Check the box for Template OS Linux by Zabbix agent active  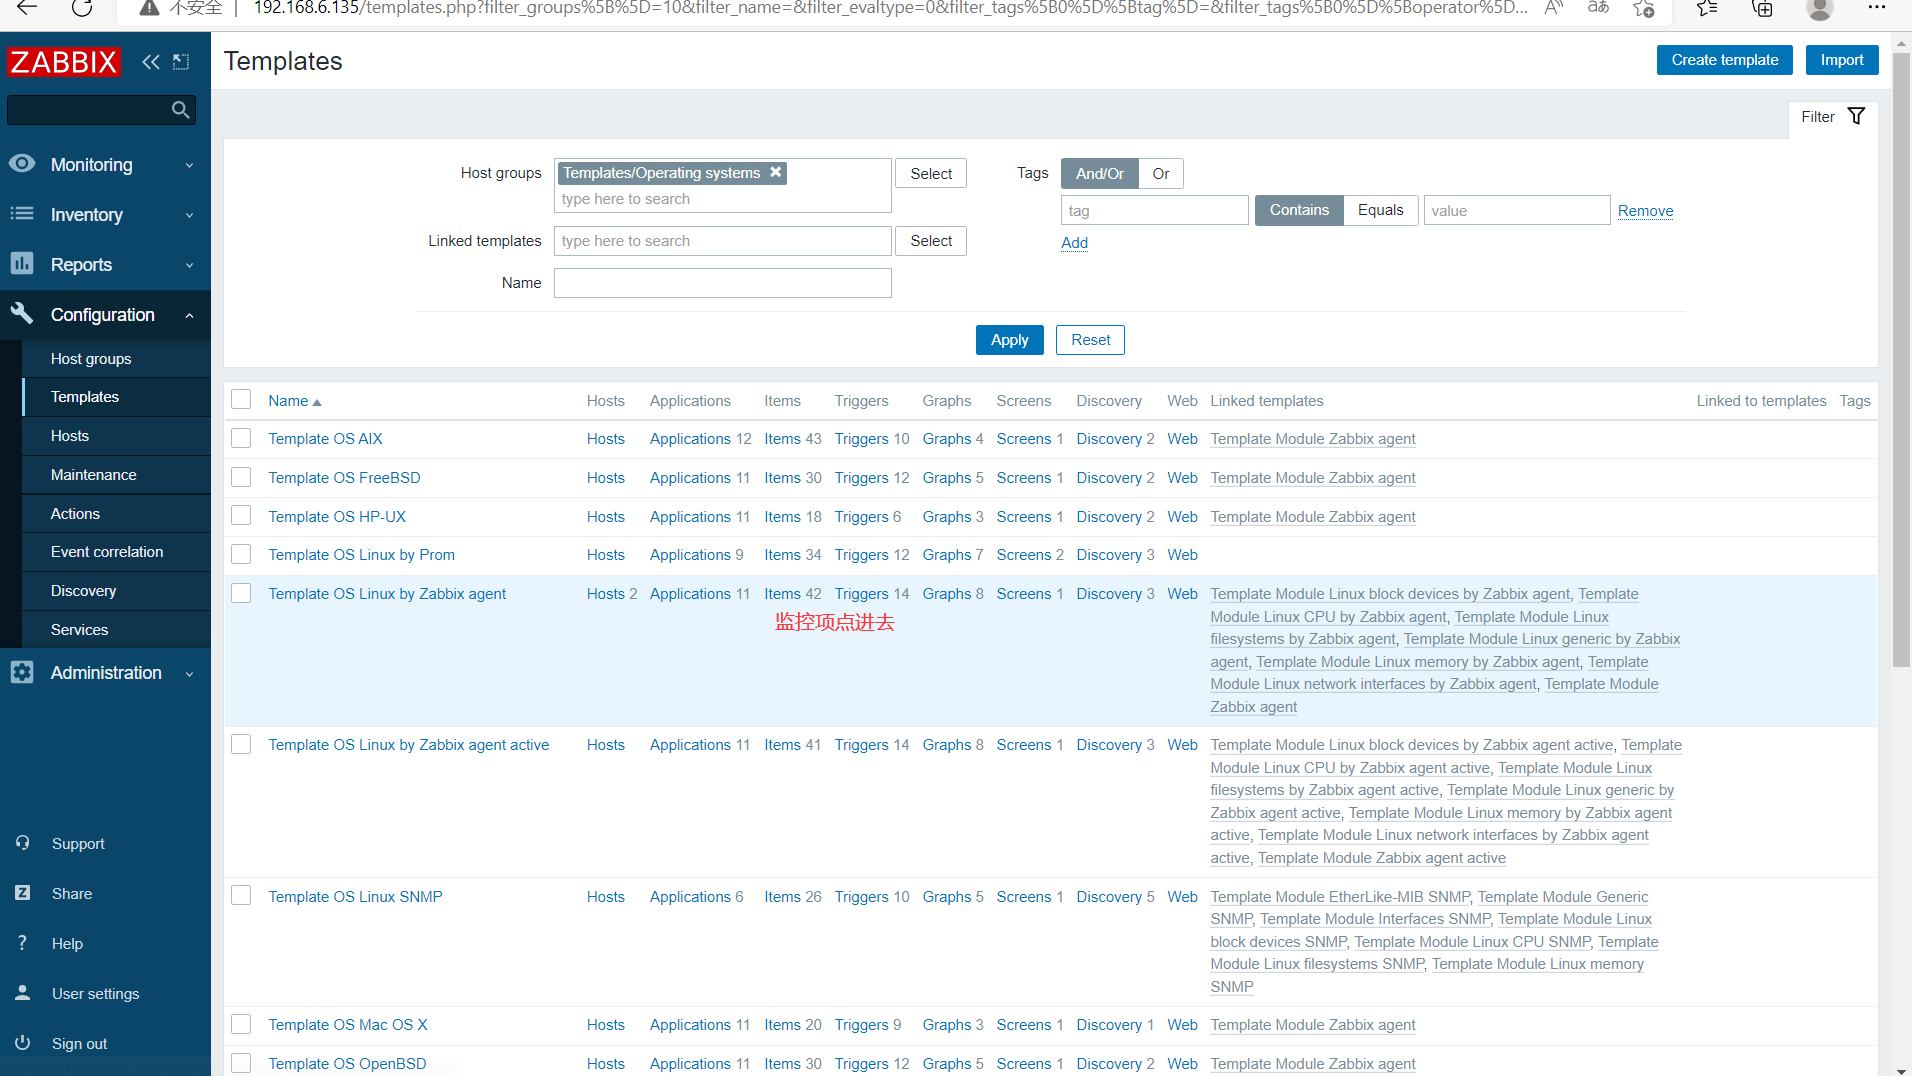coord(241,744)
